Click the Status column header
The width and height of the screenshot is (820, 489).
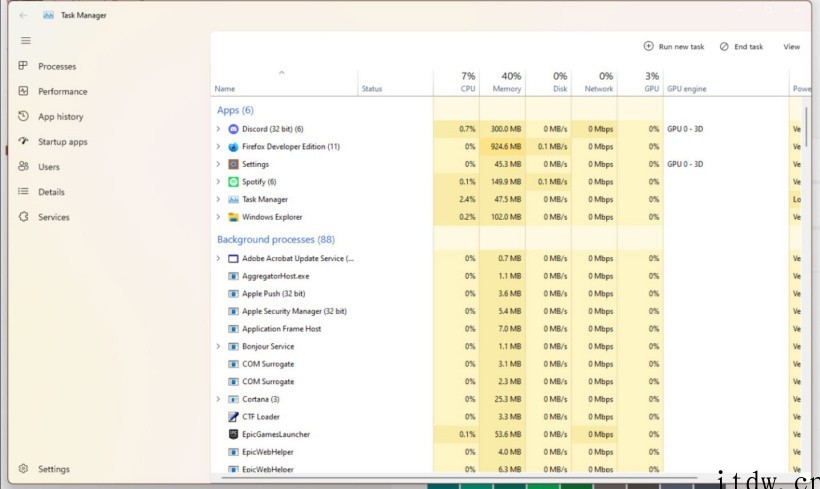coord(396,82)
